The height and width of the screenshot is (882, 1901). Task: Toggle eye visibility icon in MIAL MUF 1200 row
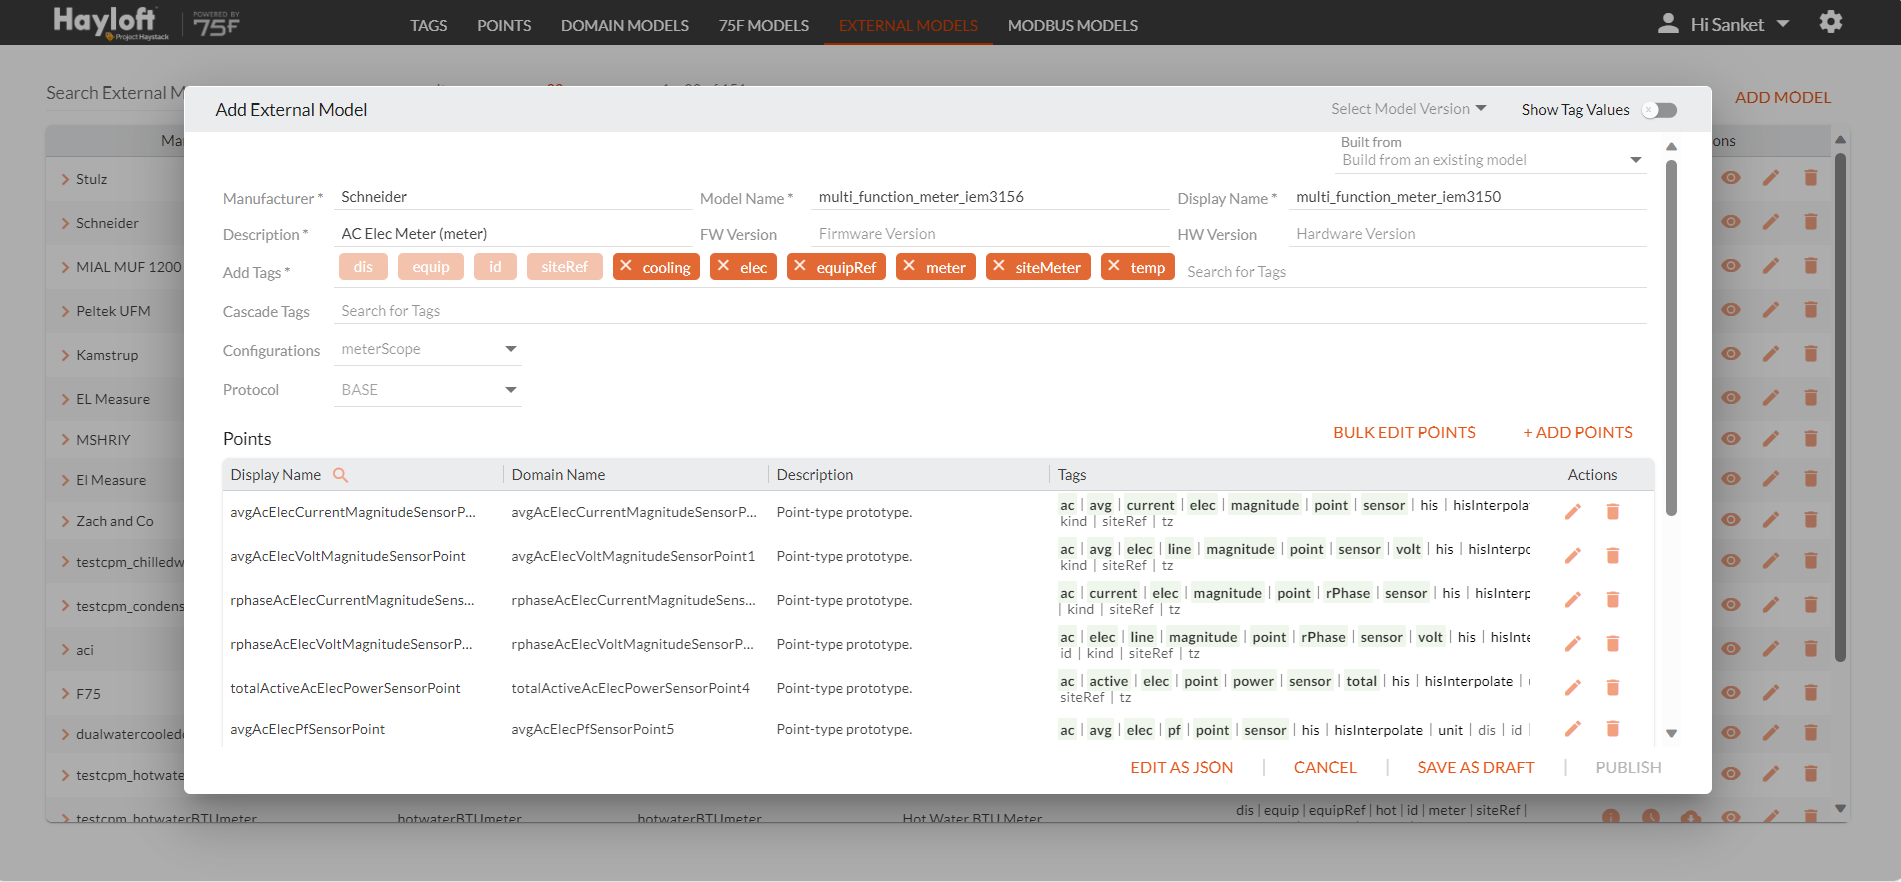click(1731, 266)
